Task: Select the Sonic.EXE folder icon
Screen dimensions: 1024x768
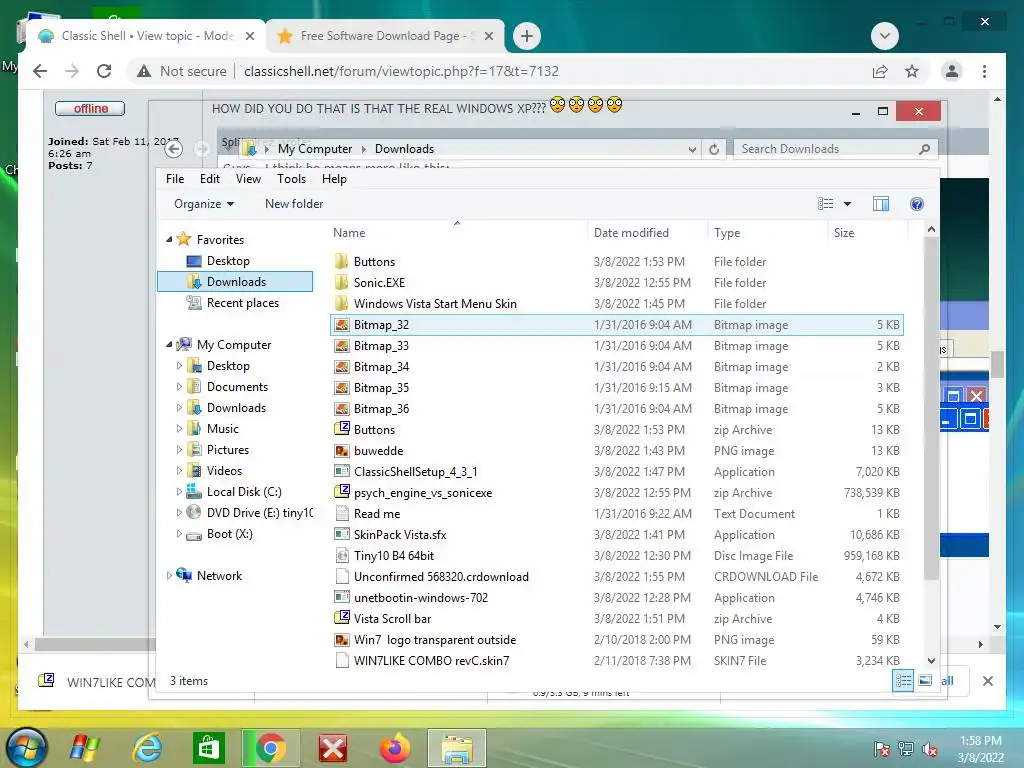Action: point(341,283)
